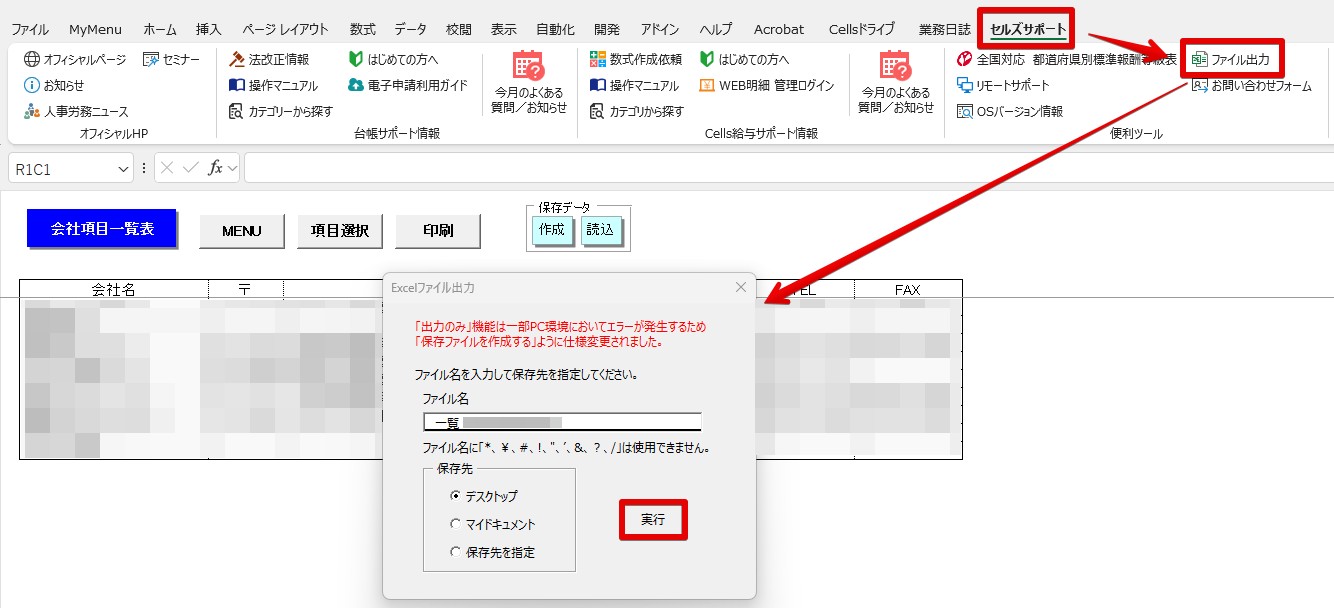Click the ファイル出力 Excel icon
Screen dimensions: 1334x608
click(x=1199, y=60)
